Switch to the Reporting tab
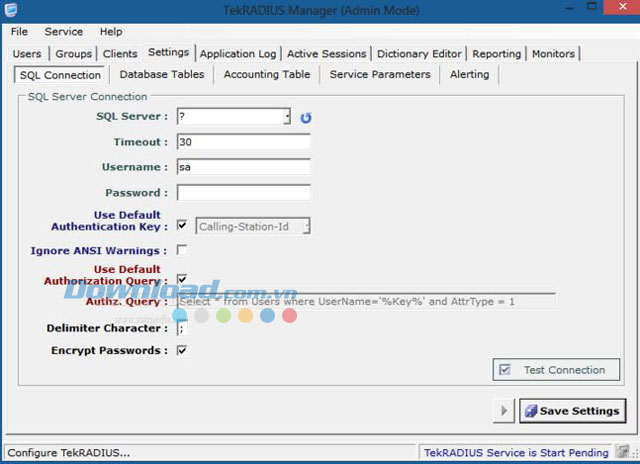This screenshot has height=464, width=640. [x=496, y=53]
